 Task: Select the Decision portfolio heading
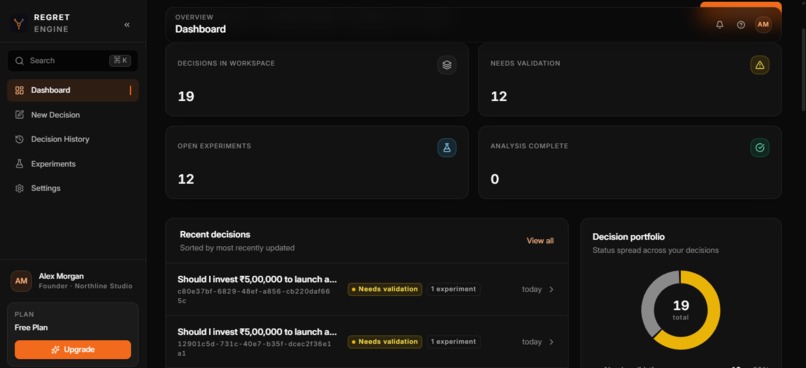[x=628, y=237]
